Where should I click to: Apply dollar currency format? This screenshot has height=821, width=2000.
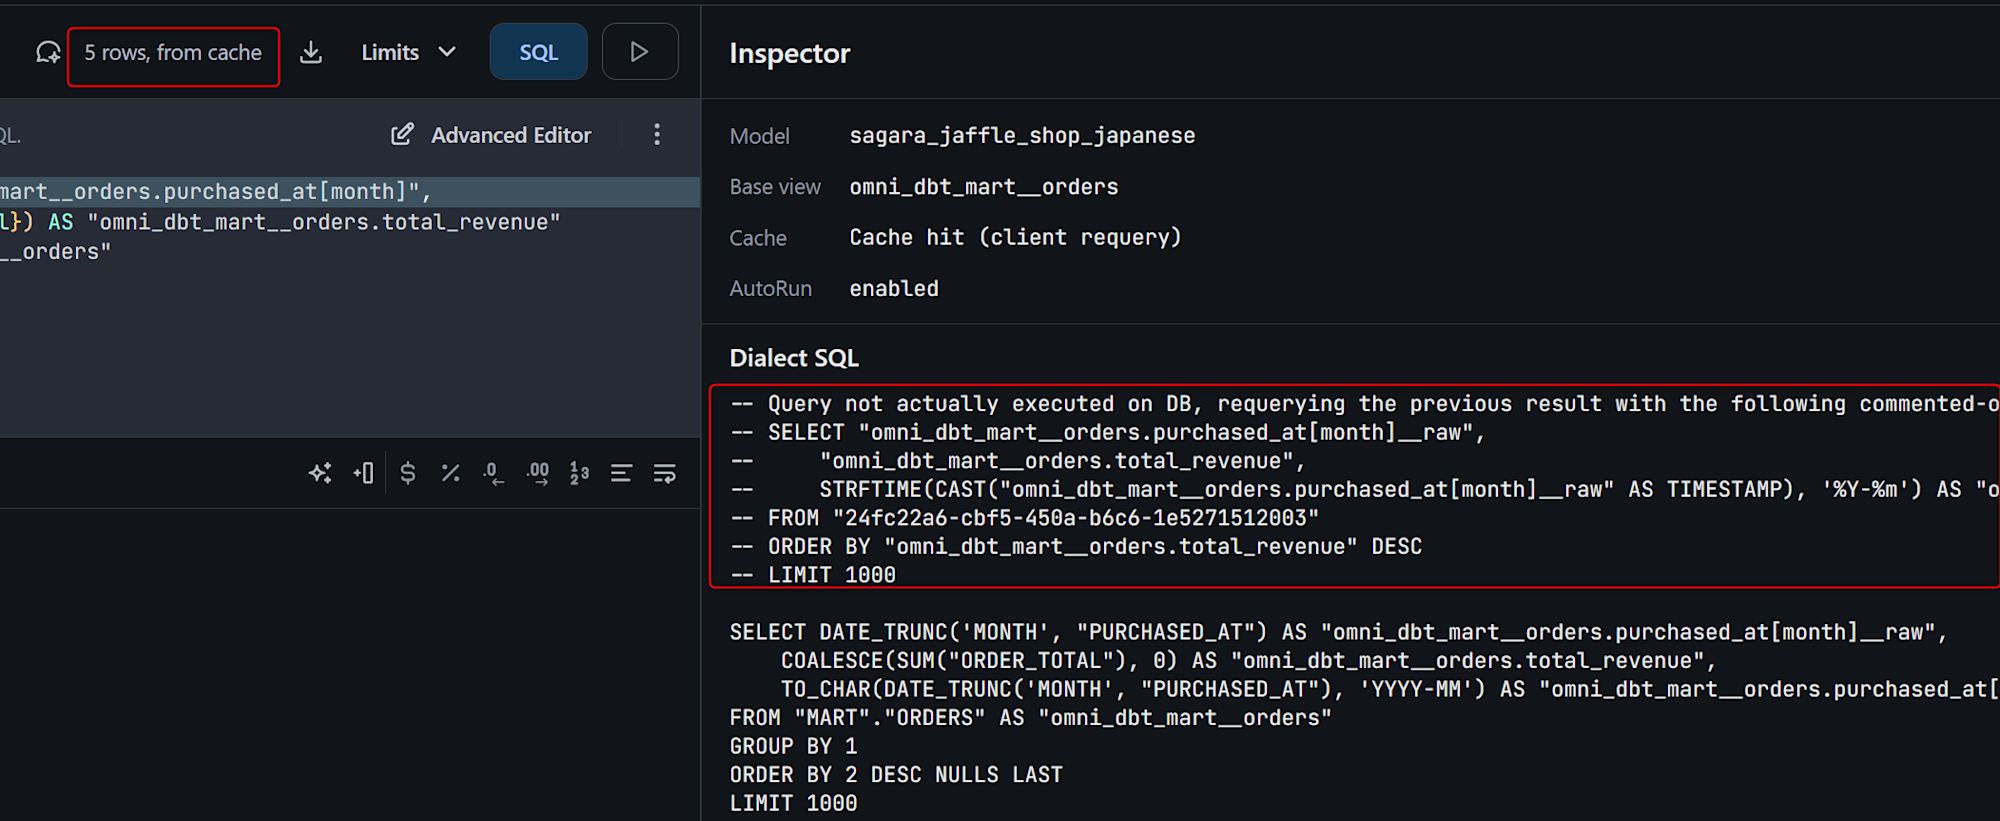click(408, 473)
